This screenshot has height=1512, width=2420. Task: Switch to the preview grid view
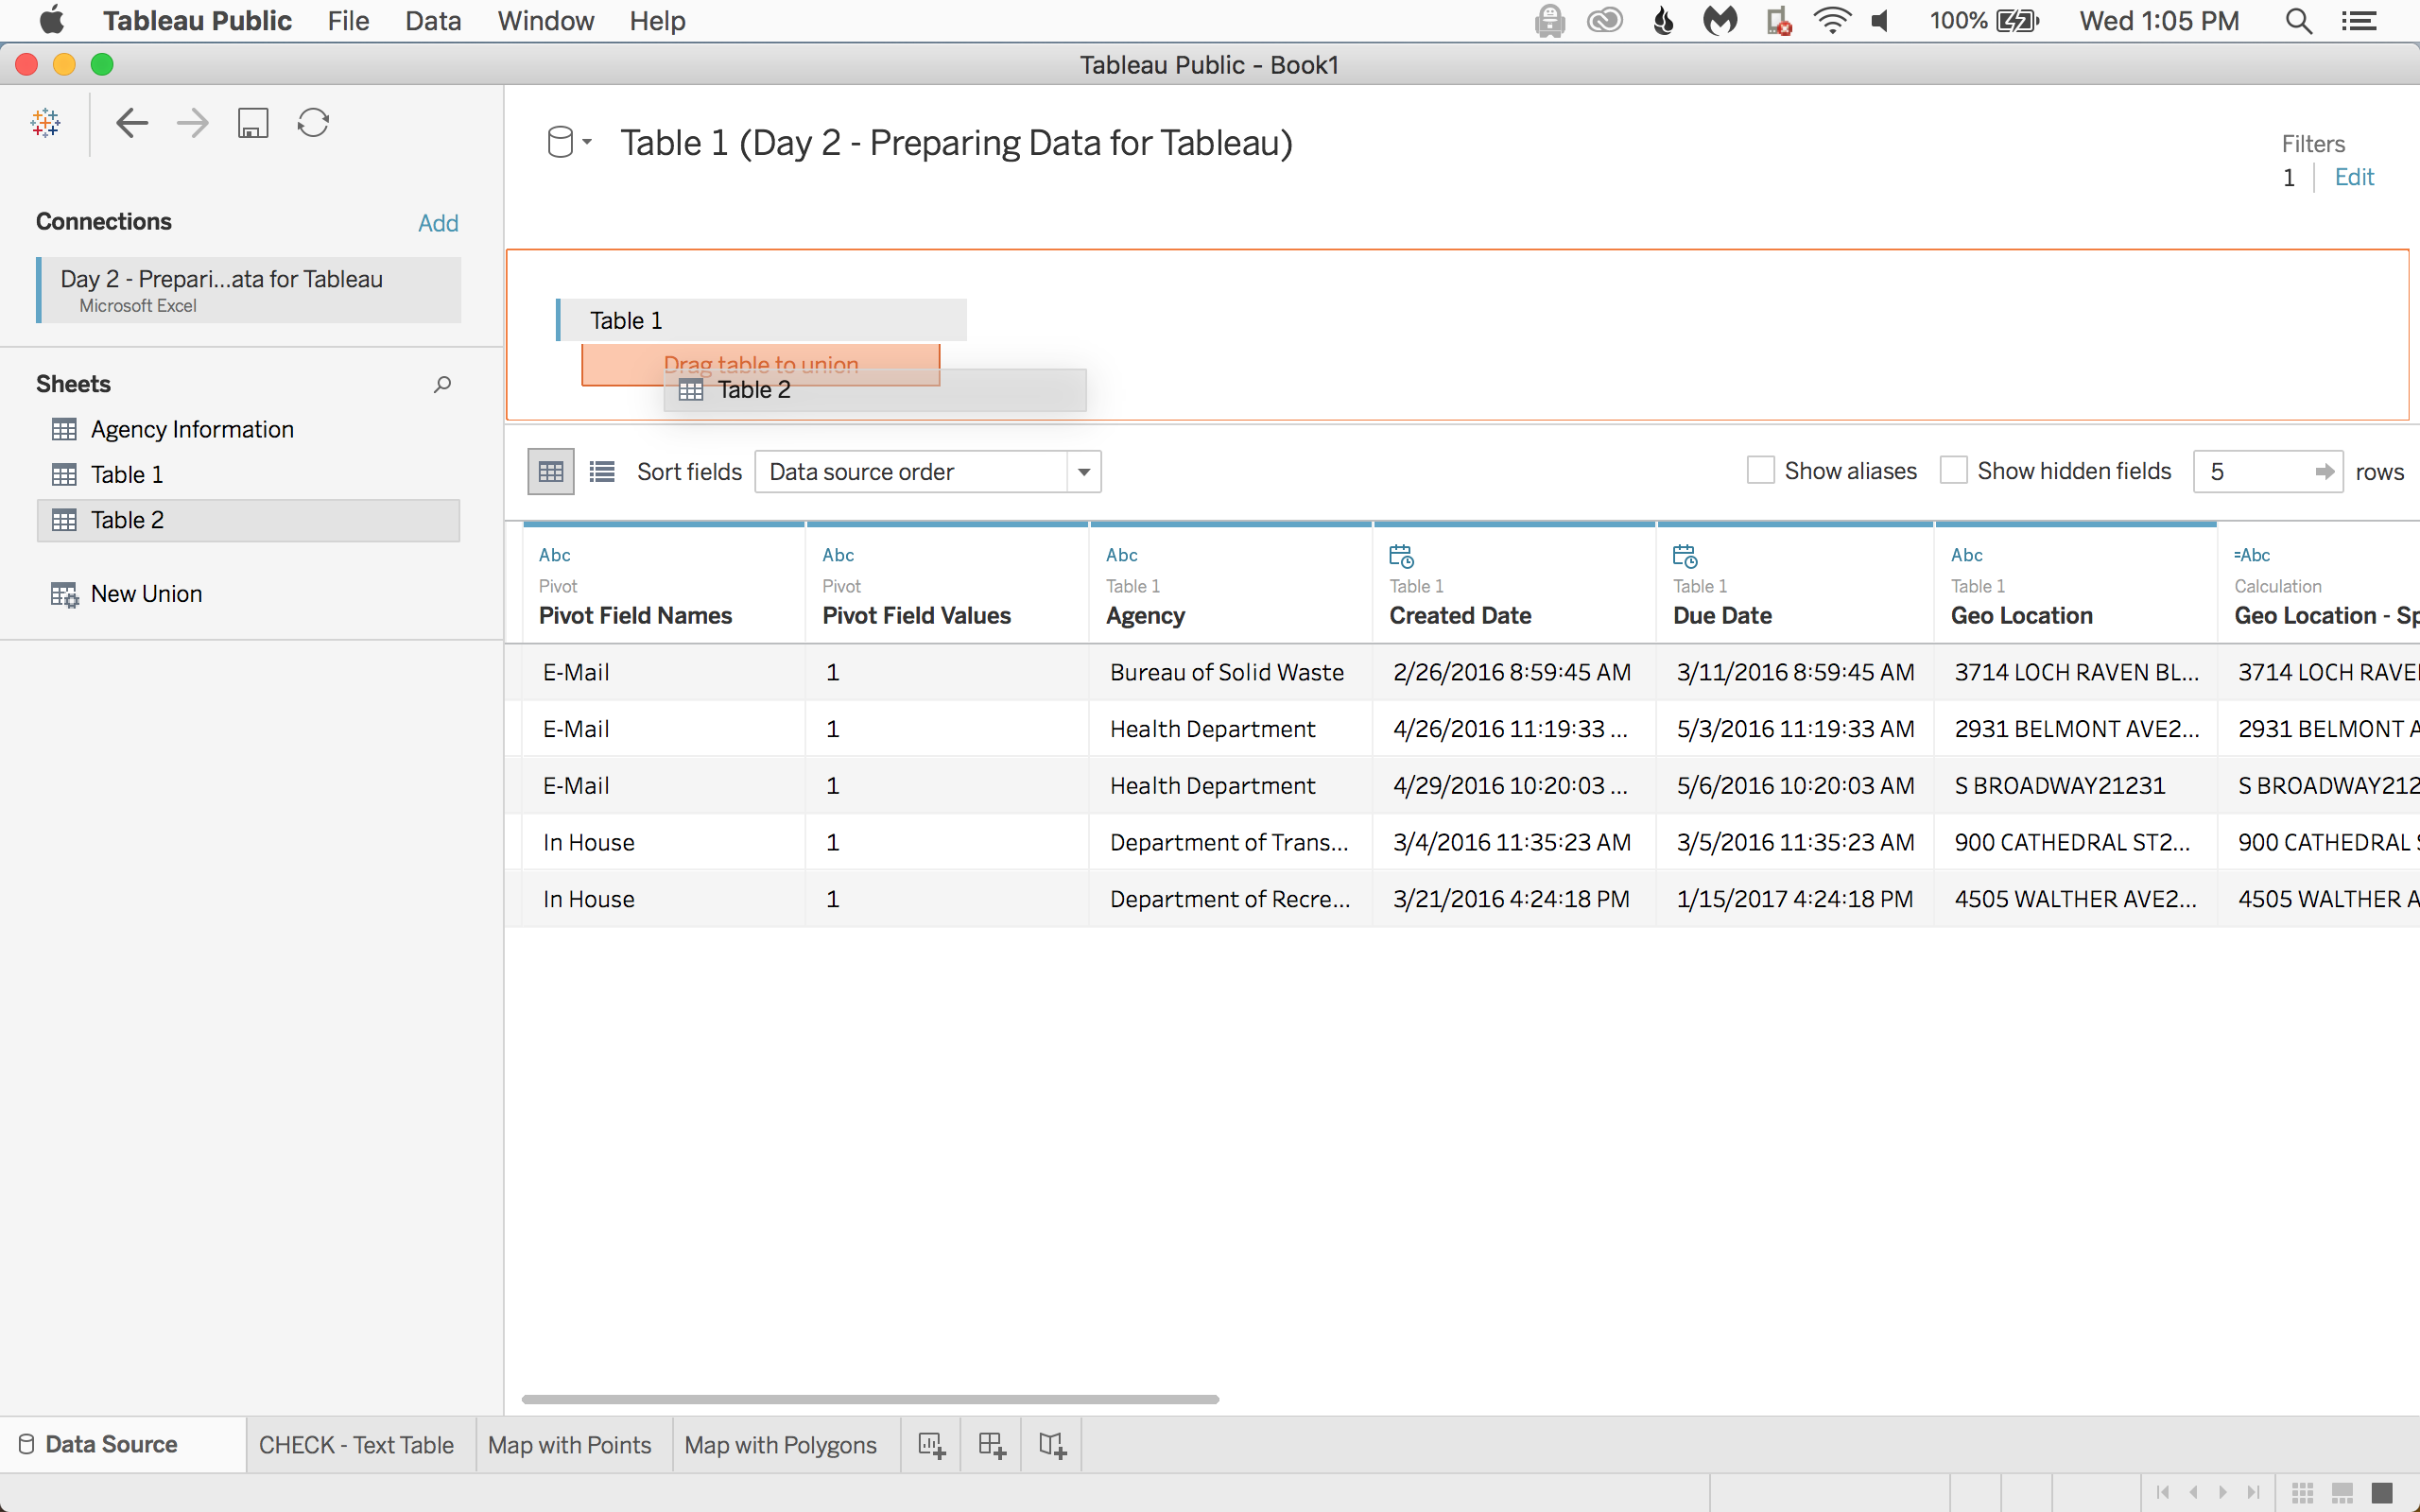click(x=551, y=471)
